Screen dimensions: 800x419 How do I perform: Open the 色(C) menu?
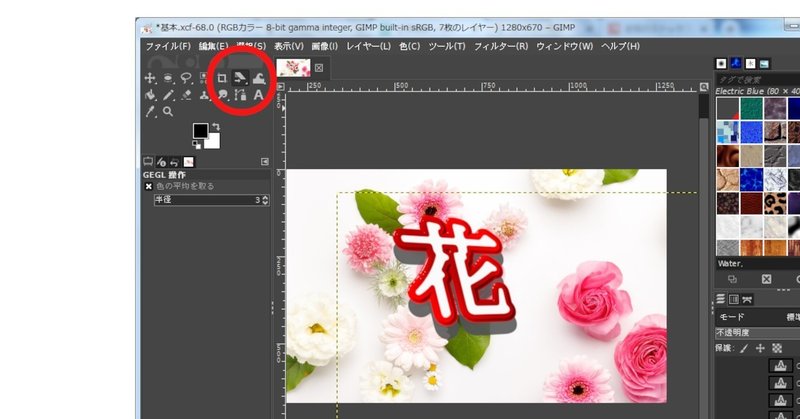click(410, 46)
